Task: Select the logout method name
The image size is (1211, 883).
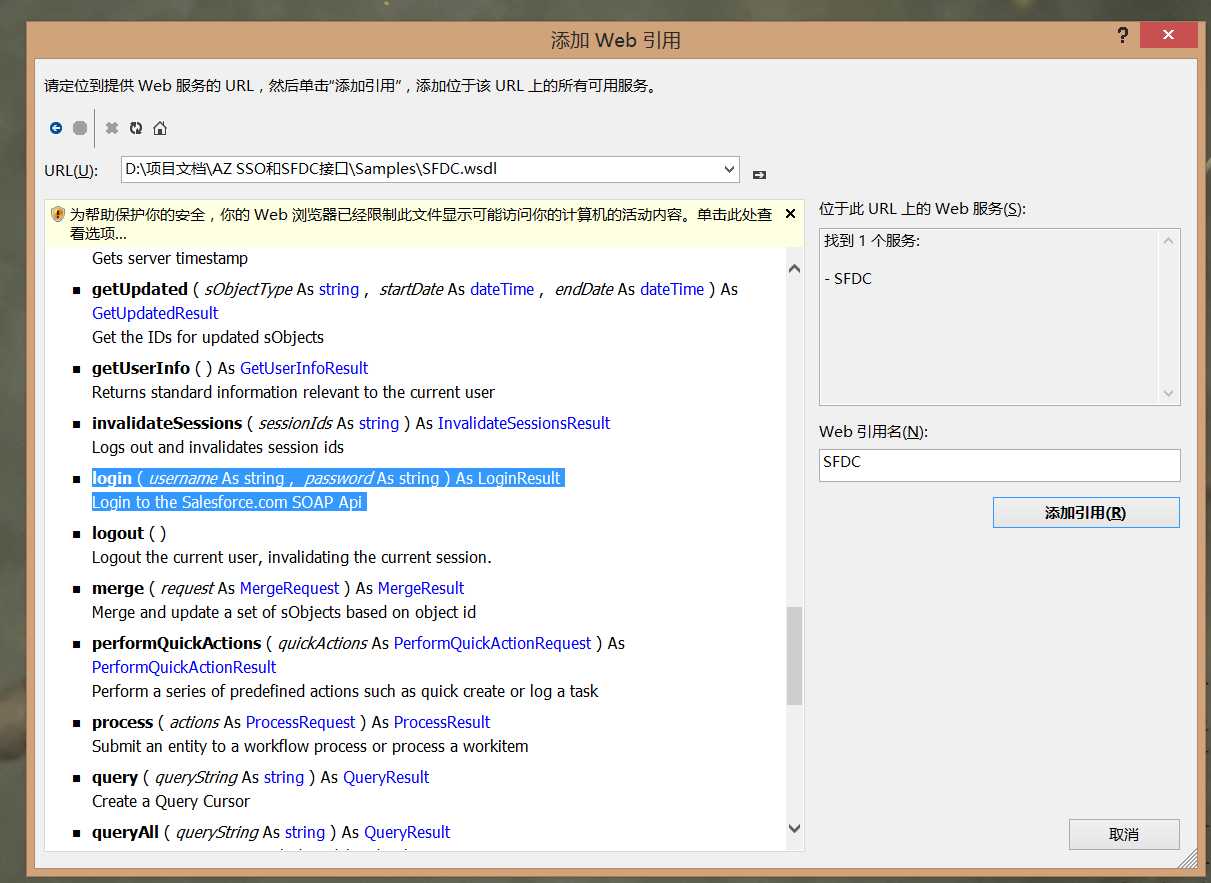Action: coord(118,533)
